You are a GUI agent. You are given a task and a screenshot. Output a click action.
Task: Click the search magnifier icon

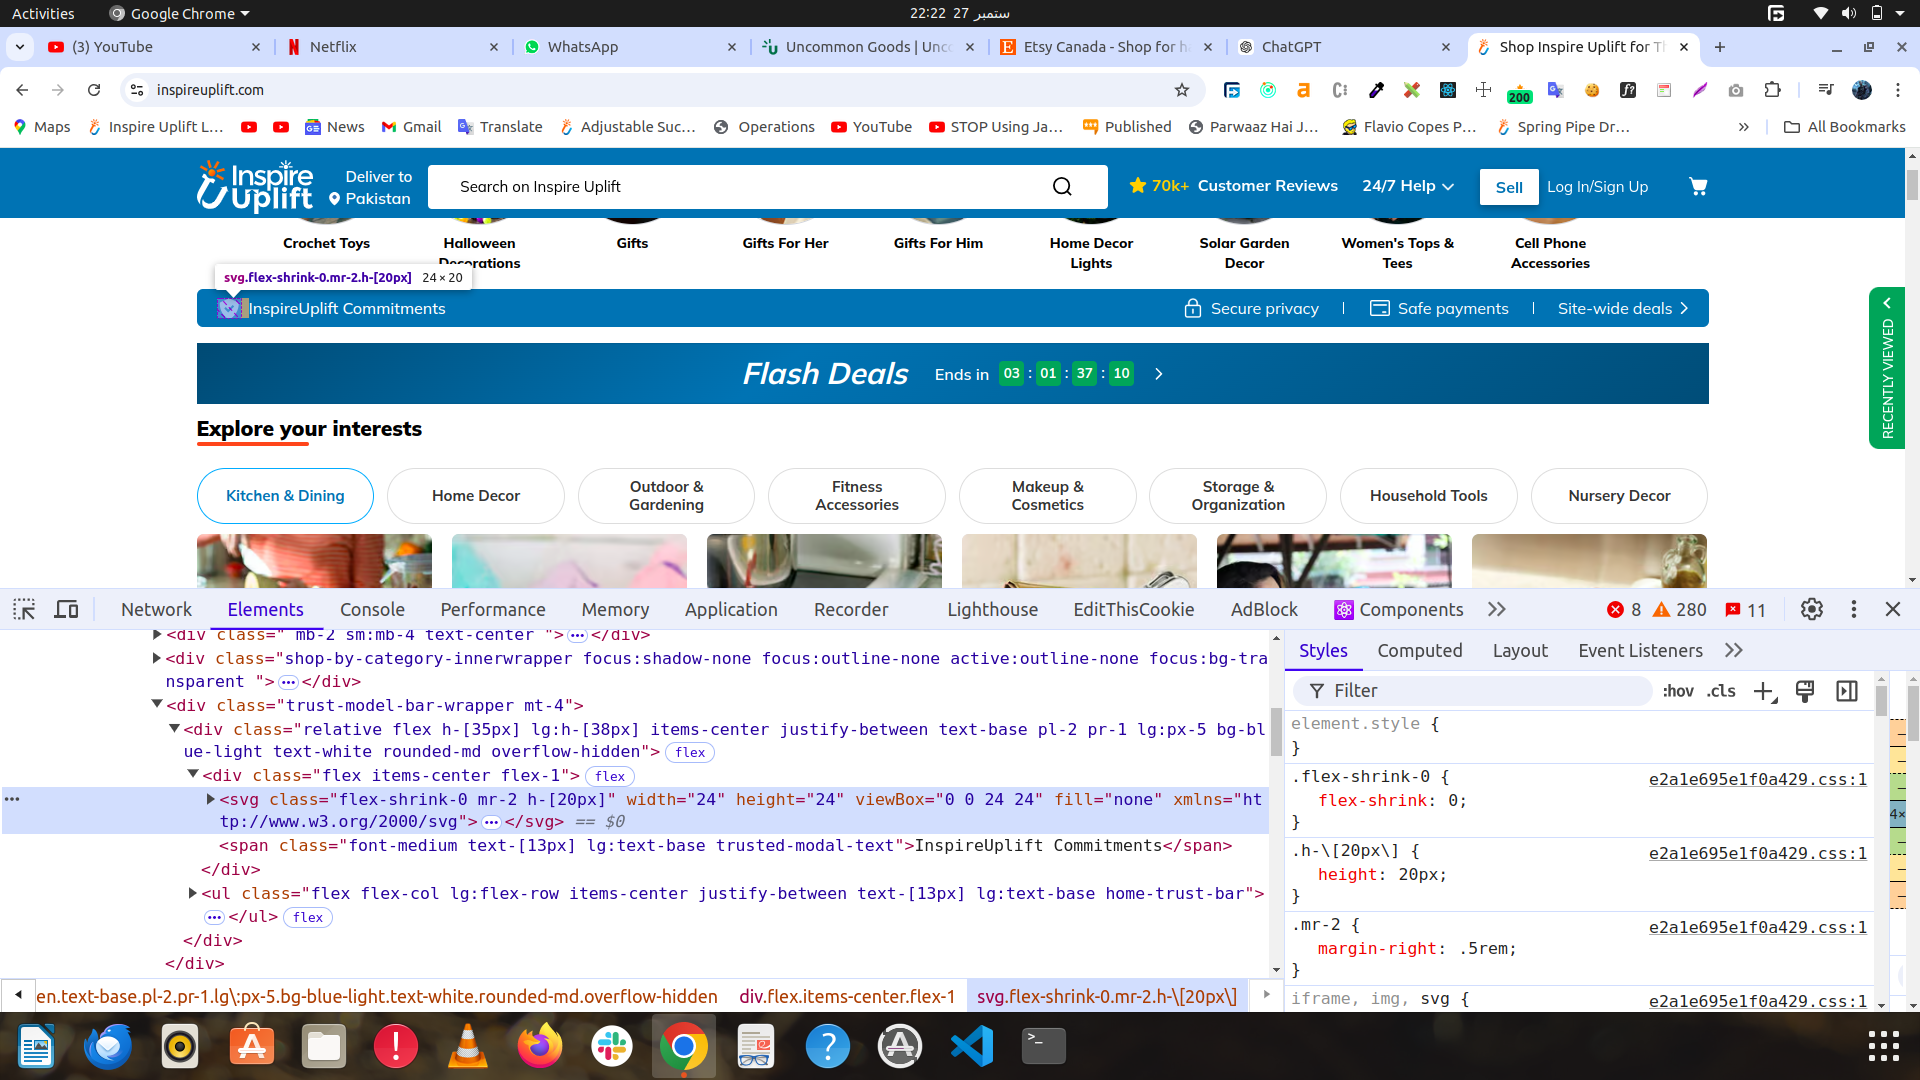pyautogui.click(x=1062, y=187)
